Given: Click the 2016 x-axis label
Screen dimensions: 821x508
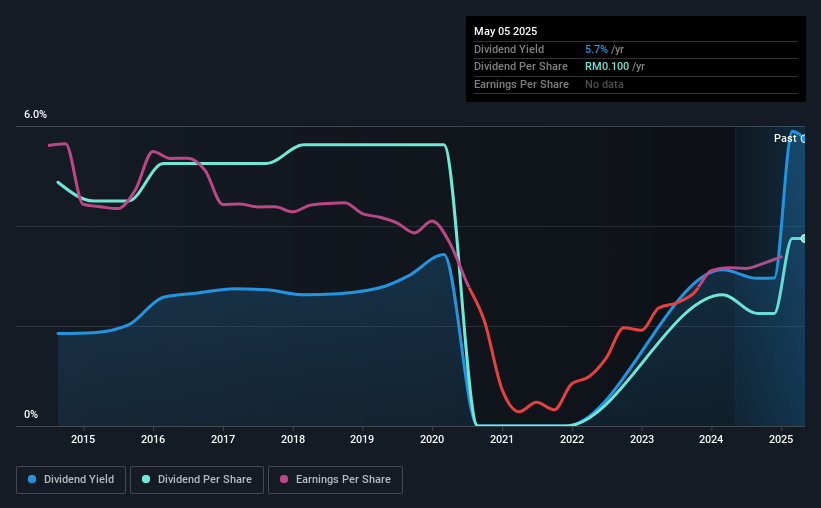Looking at the screenshot, I should (153, 439).
